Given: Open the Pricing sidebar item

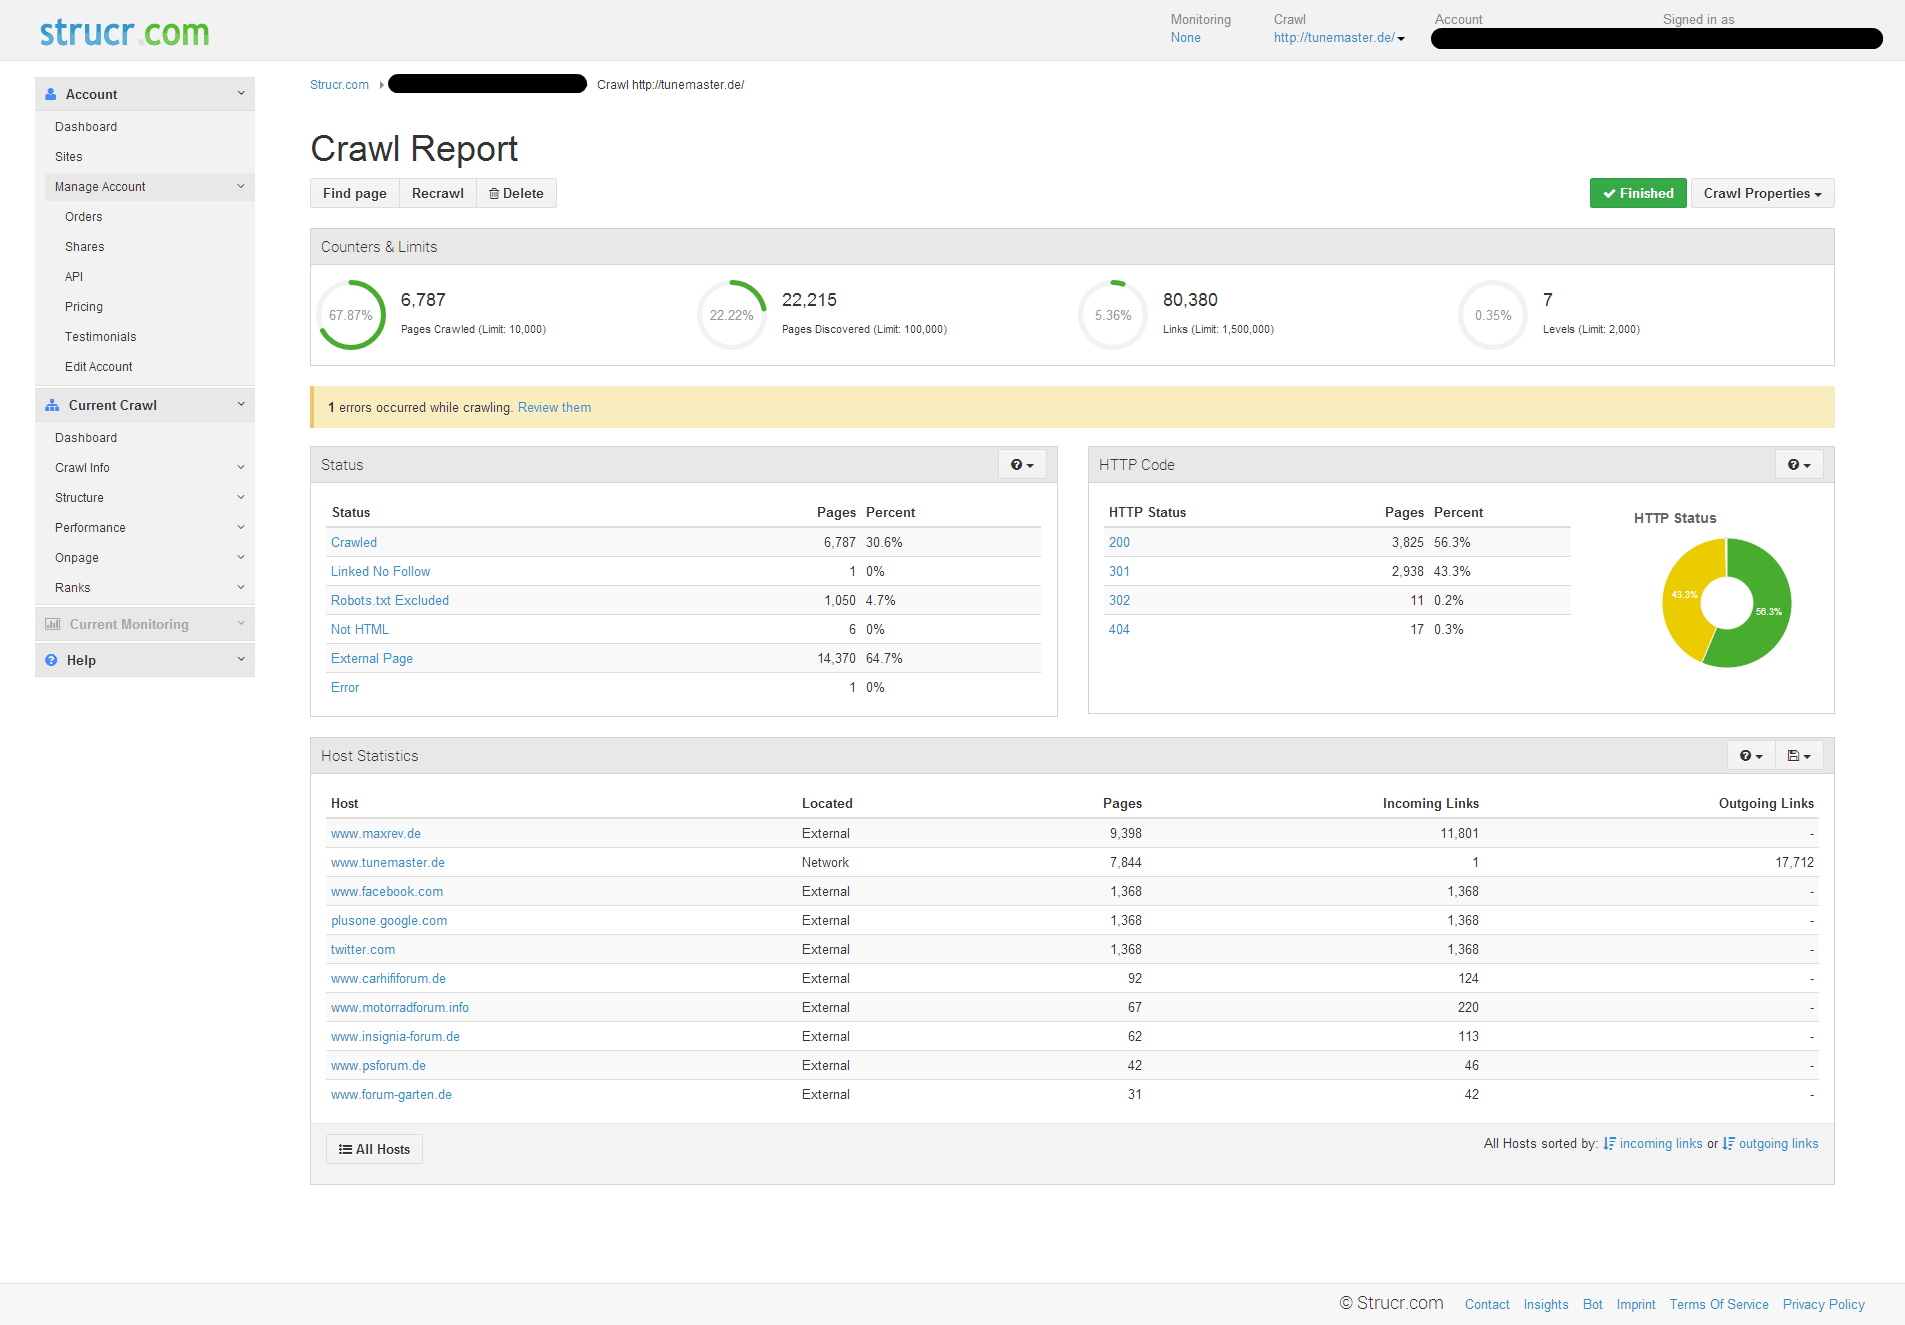Looking at the screenshot, I should point(84,307).
